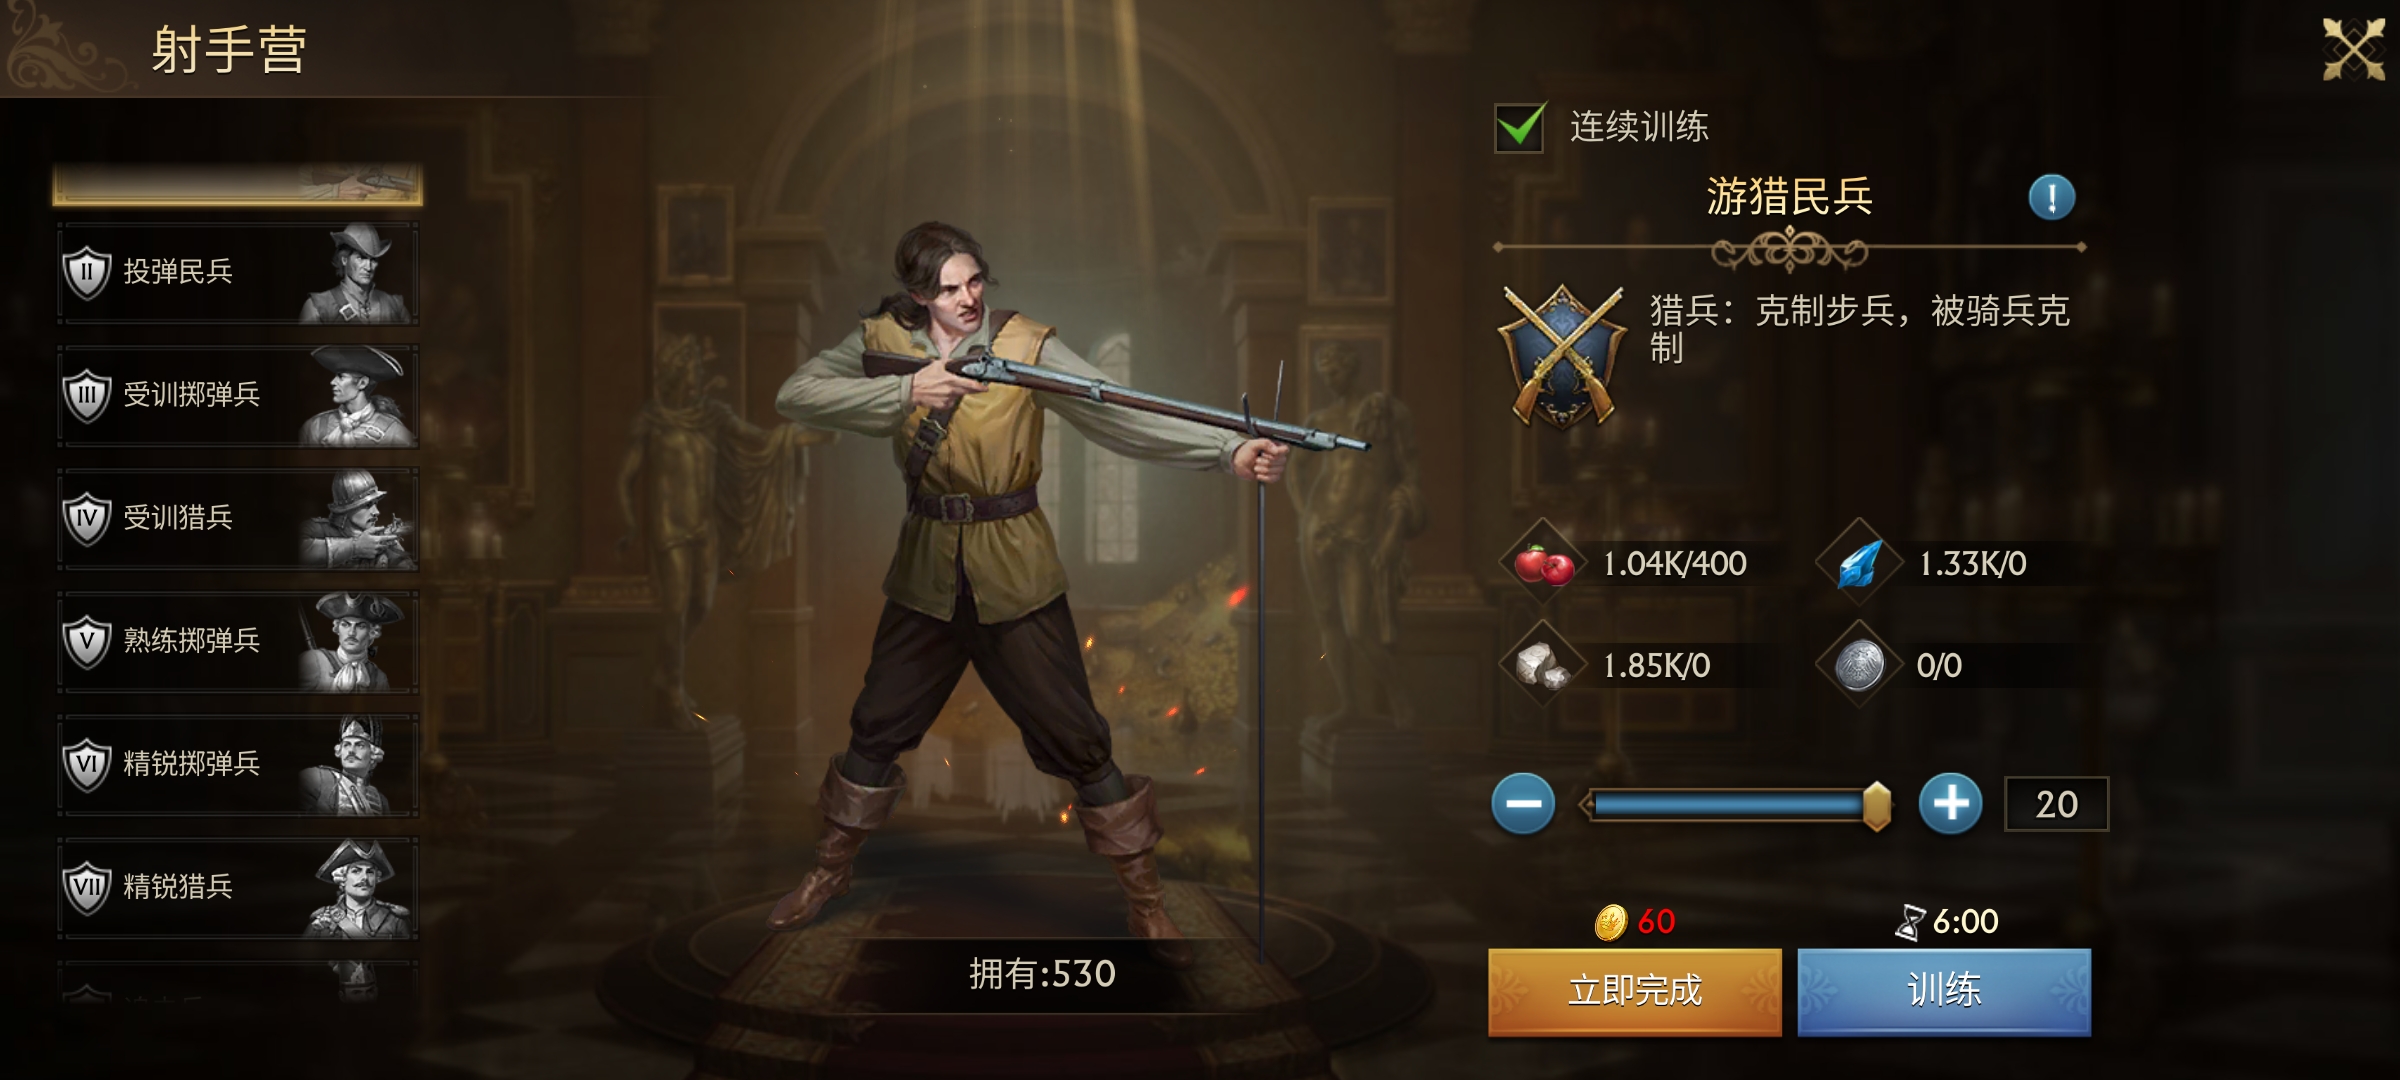Click the stone ore resource icon

coord(1543,665)
